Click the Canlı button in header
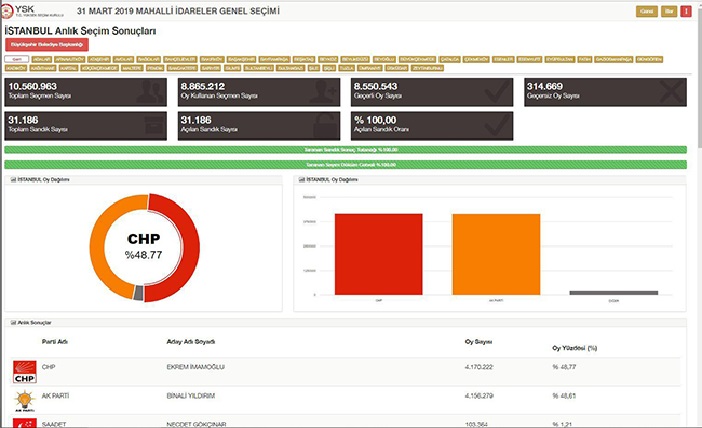 tap(647, 11)
